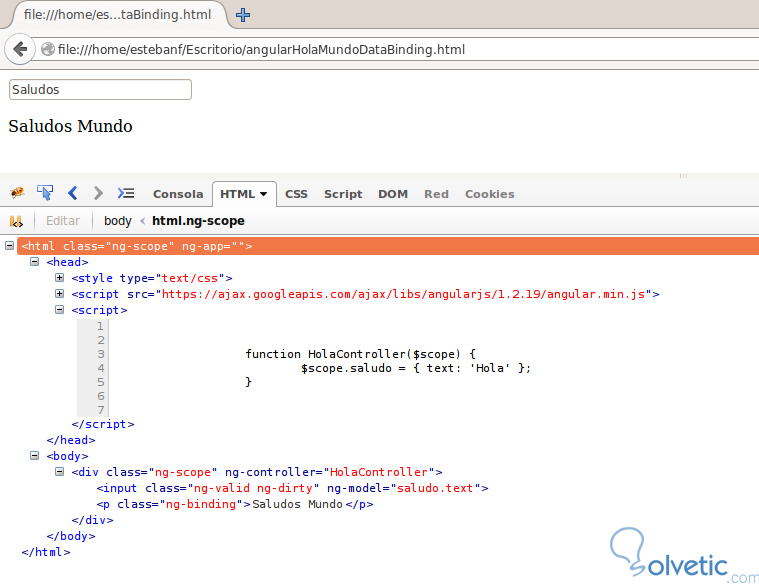Collapse the head node

(34, 261)
